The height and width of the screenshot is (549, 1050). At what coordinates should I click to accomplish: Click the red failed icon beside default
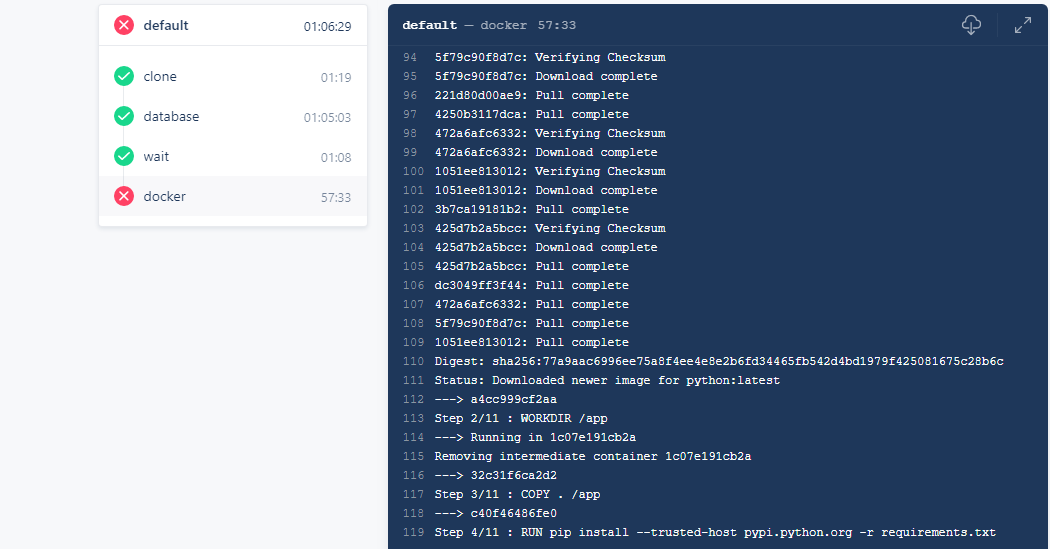124,25
